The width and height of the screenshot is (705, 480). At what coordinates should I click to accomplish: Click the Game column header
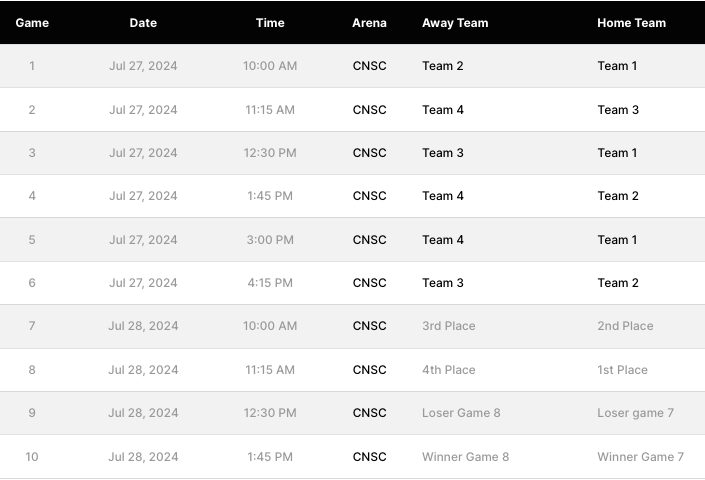click(32, 23)
